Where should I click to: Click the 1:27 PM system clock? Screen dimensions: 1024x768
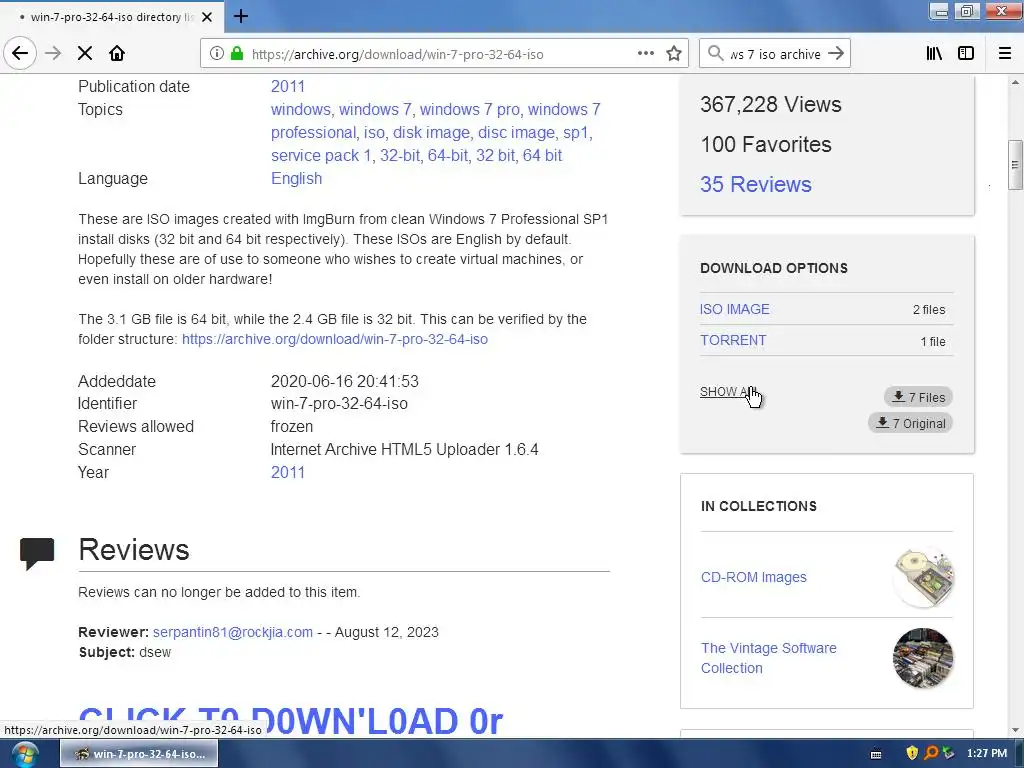coord(987,753)
